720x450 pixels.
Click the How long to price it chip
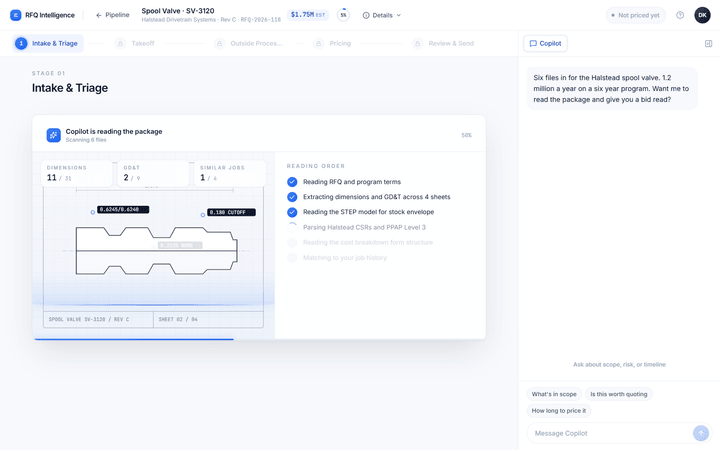pyautogui.click(x=559, y=411)
